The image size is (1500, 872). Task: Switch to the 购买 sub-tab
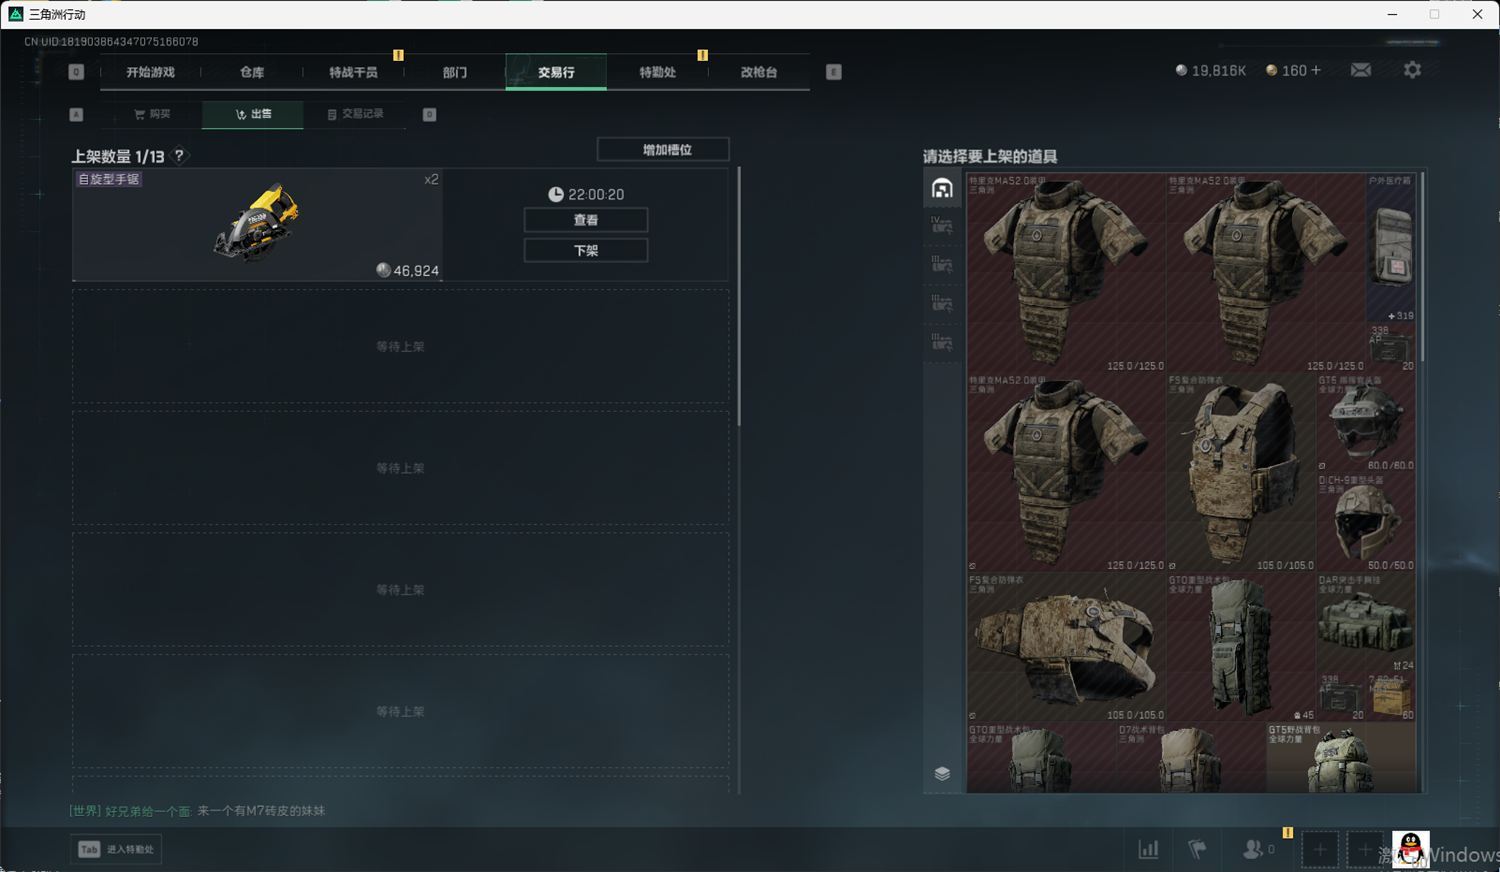pyautogui.click(x=152, y=114)
